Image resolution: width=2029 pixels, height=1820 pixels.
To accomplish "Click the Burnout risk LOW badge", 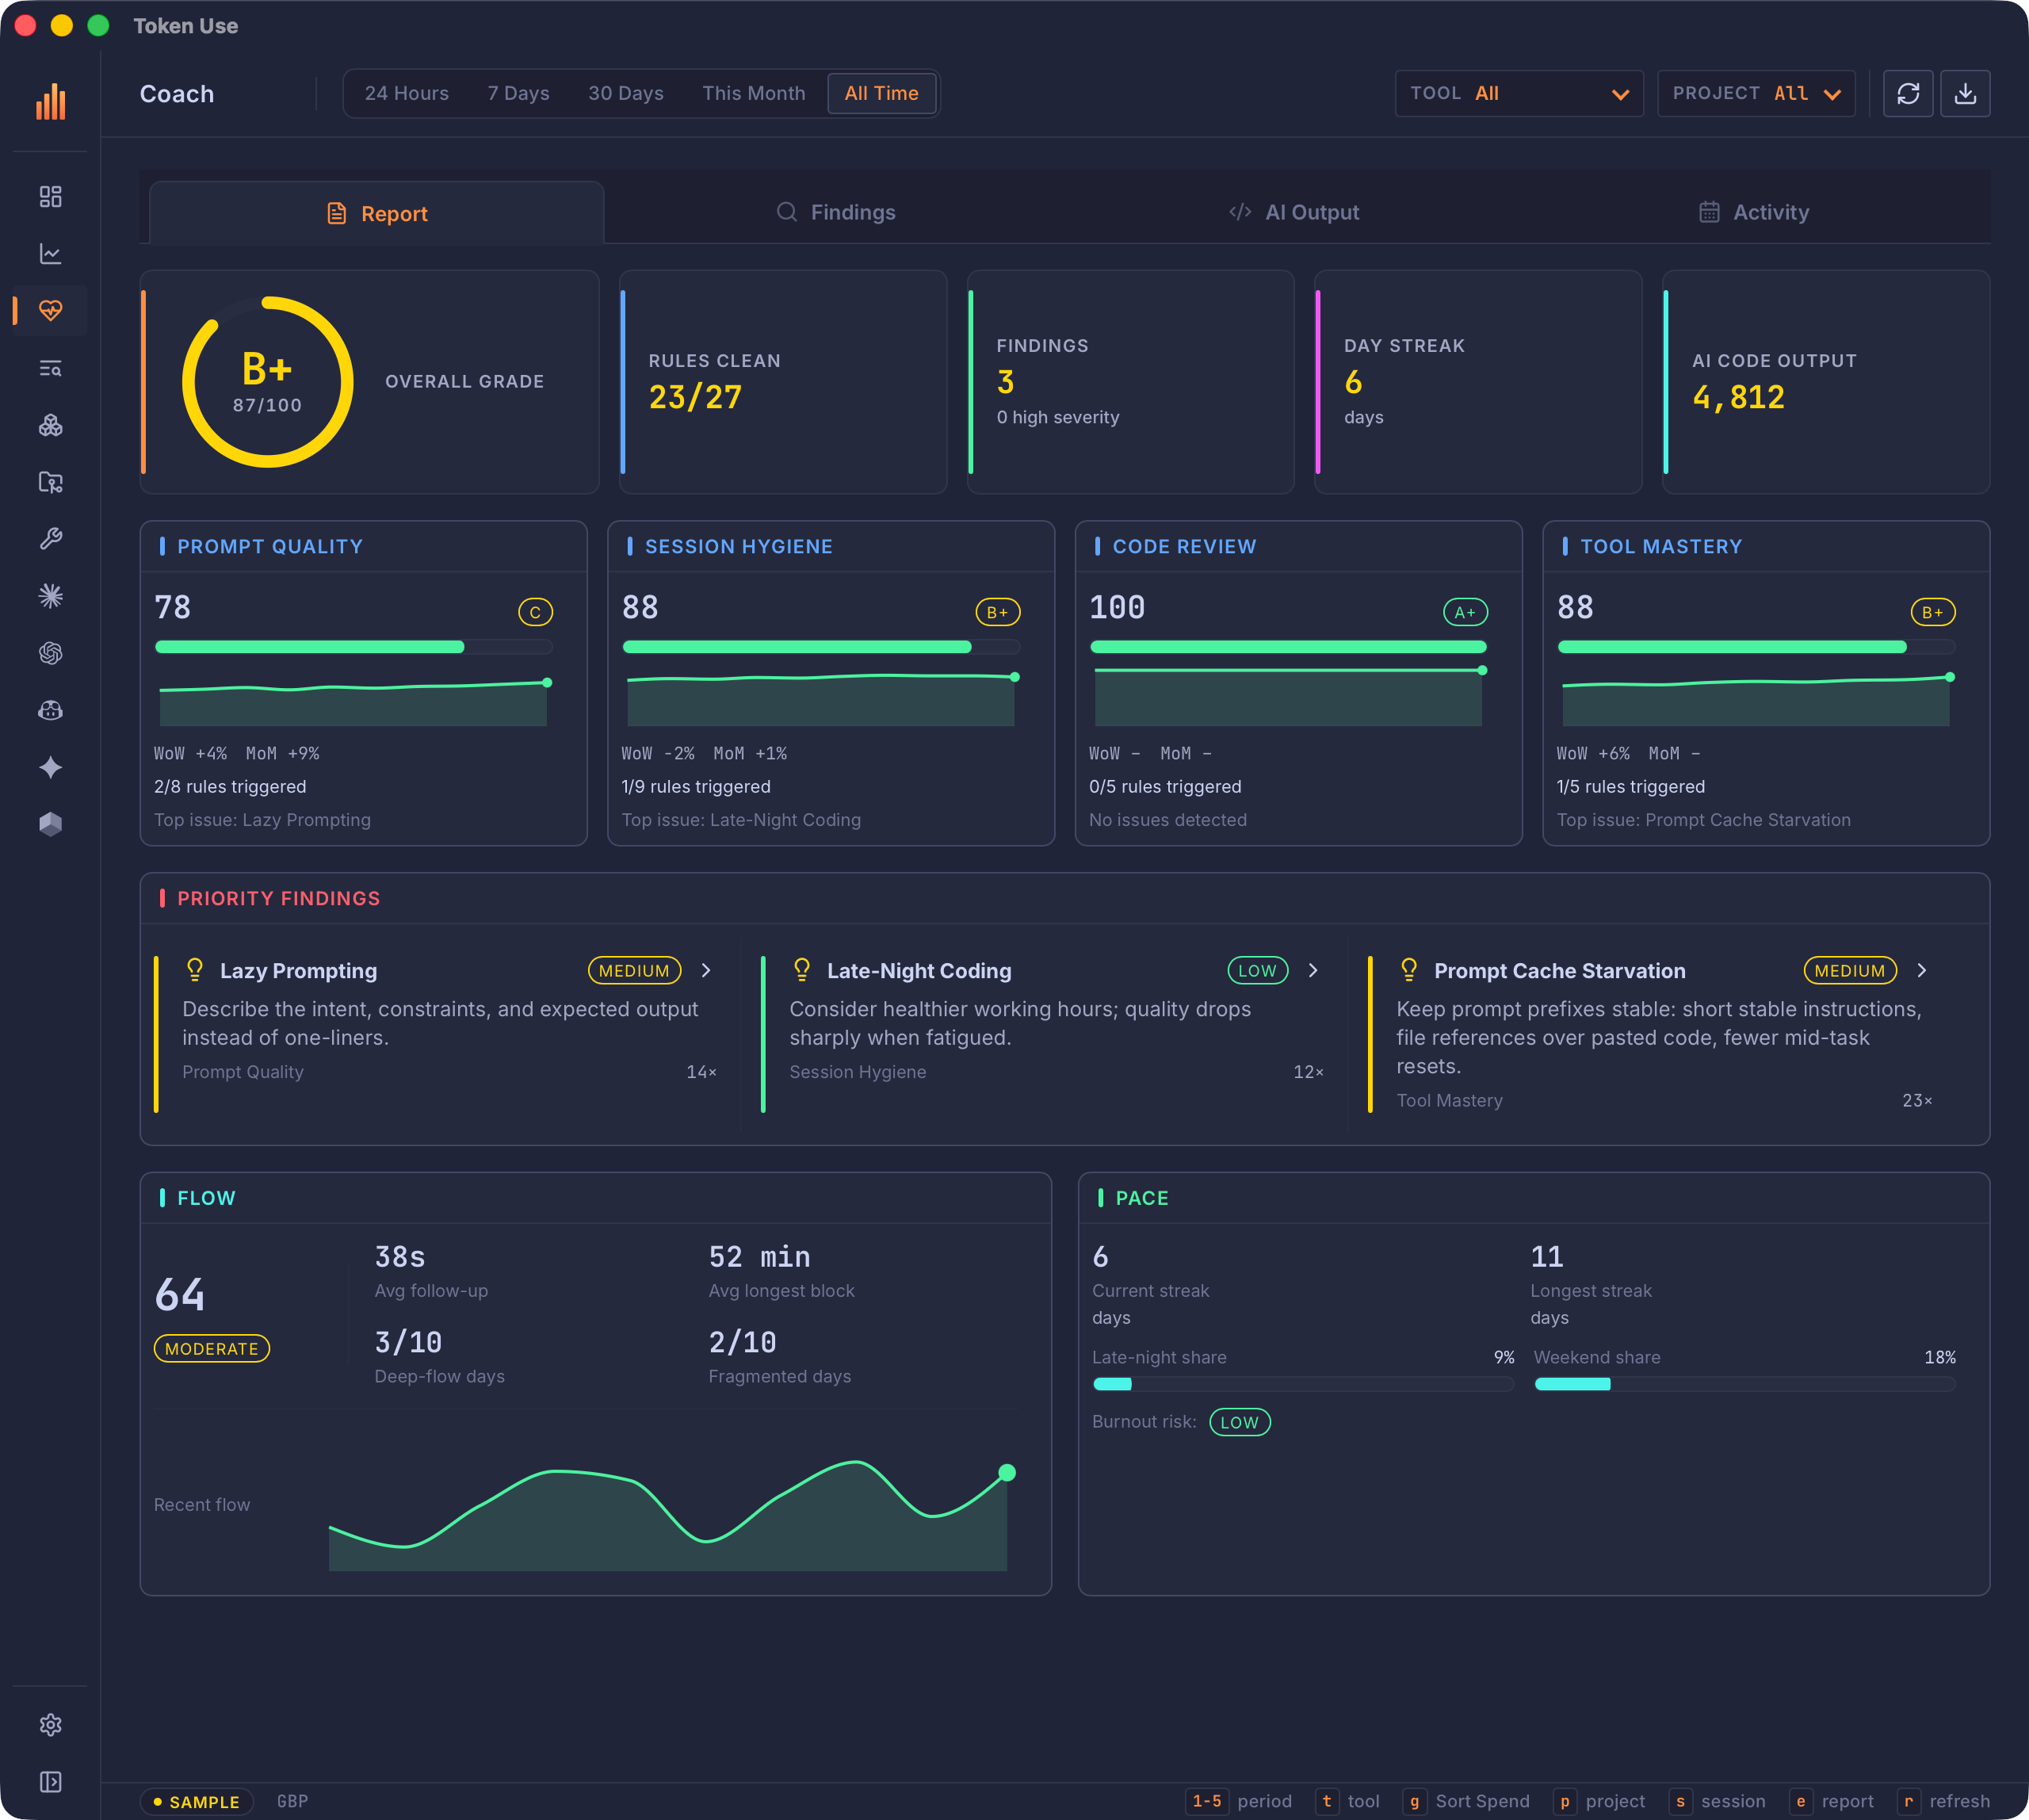I will click(x=1240, y=1422).
